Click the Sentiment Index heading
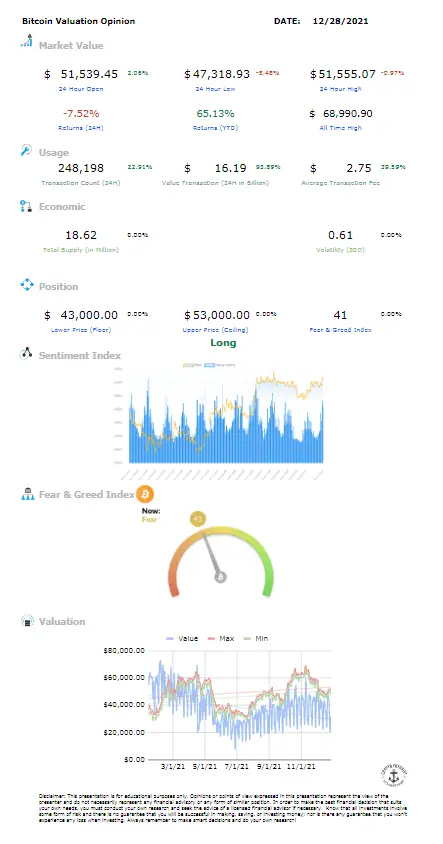 click(80, 355)
